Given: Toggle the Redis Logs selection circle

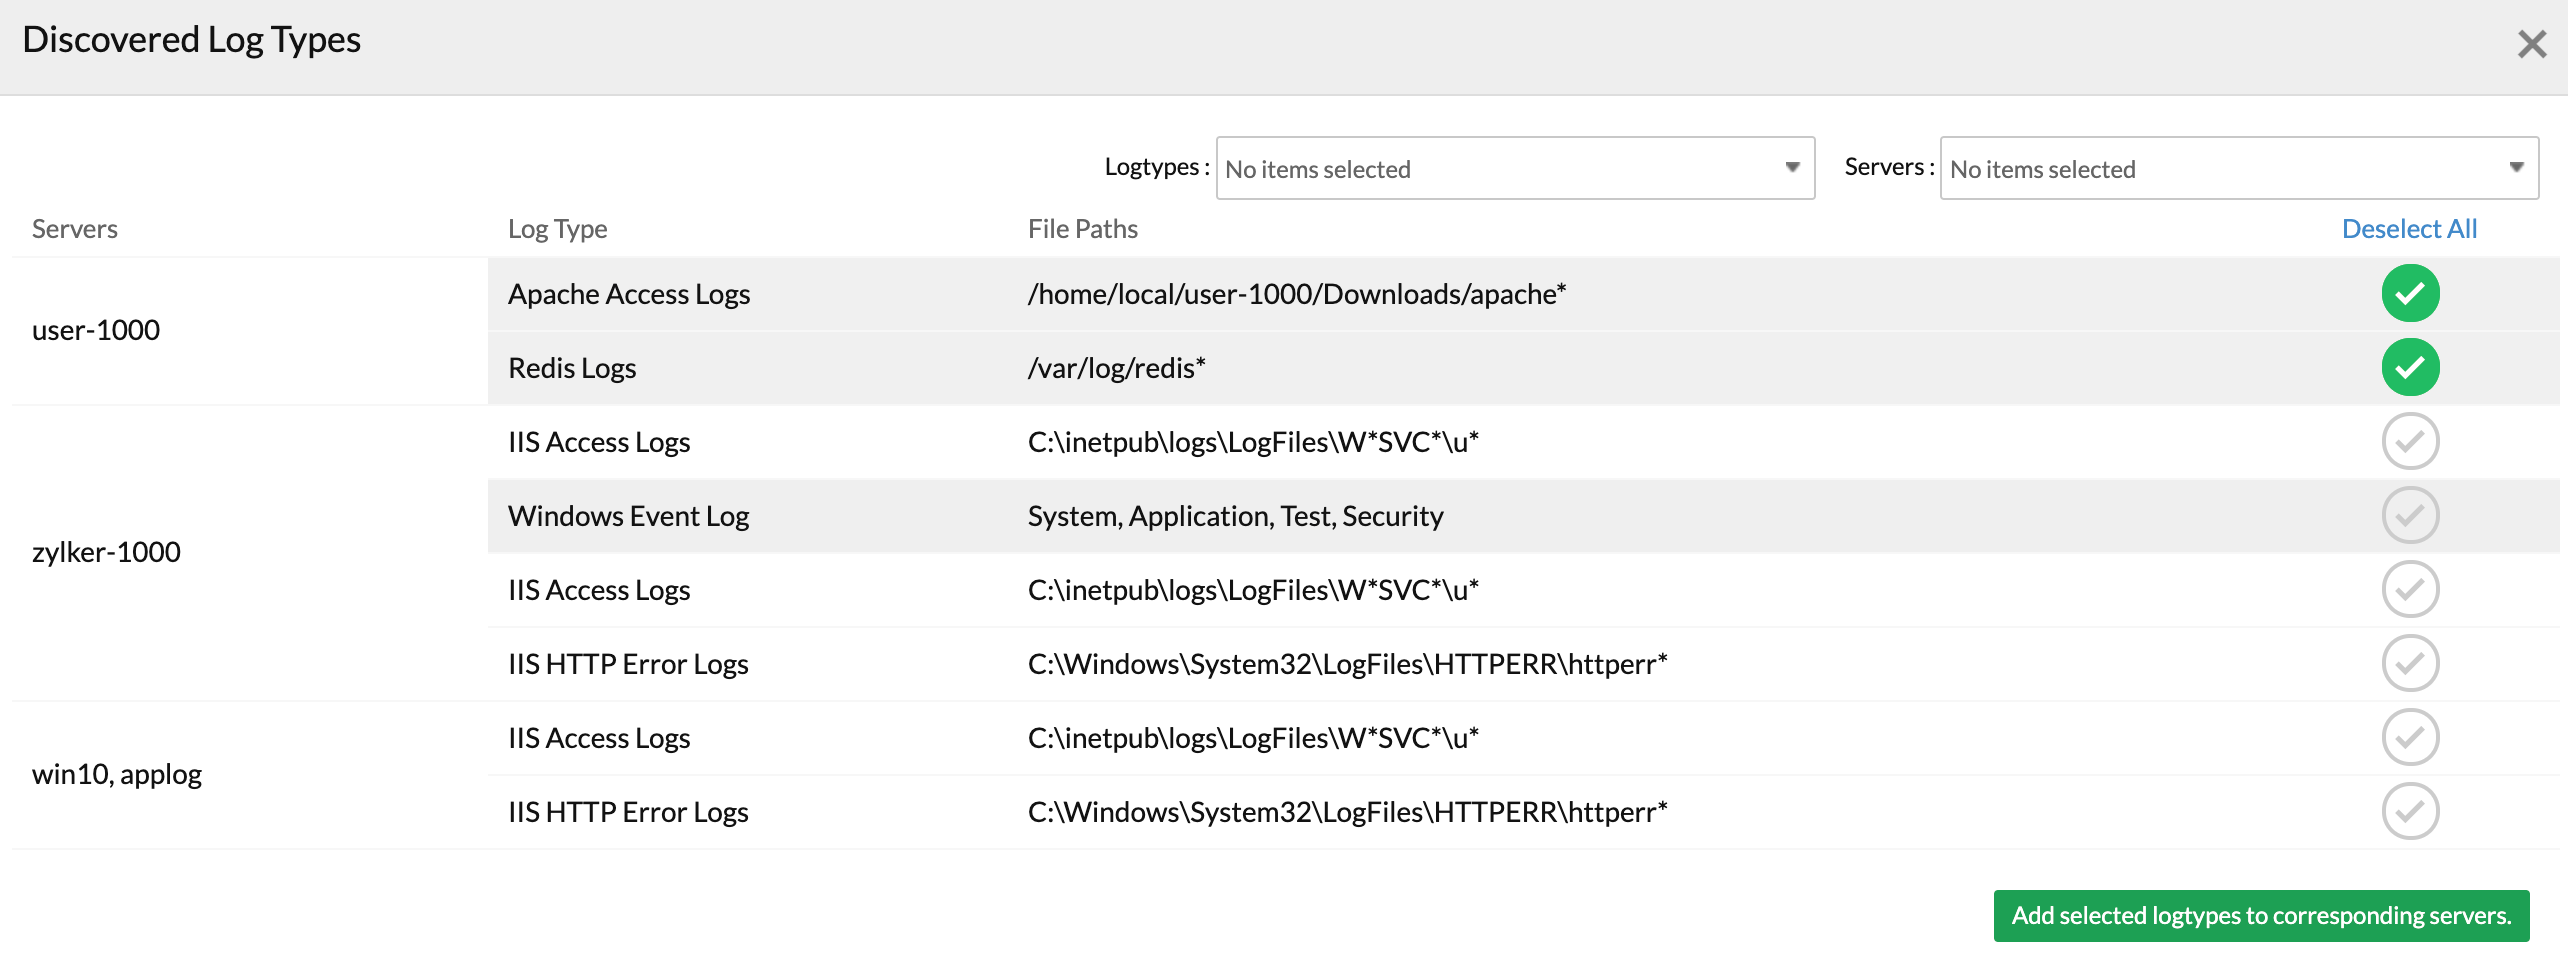Looking at the screenshot, I should coord(2410,367).
